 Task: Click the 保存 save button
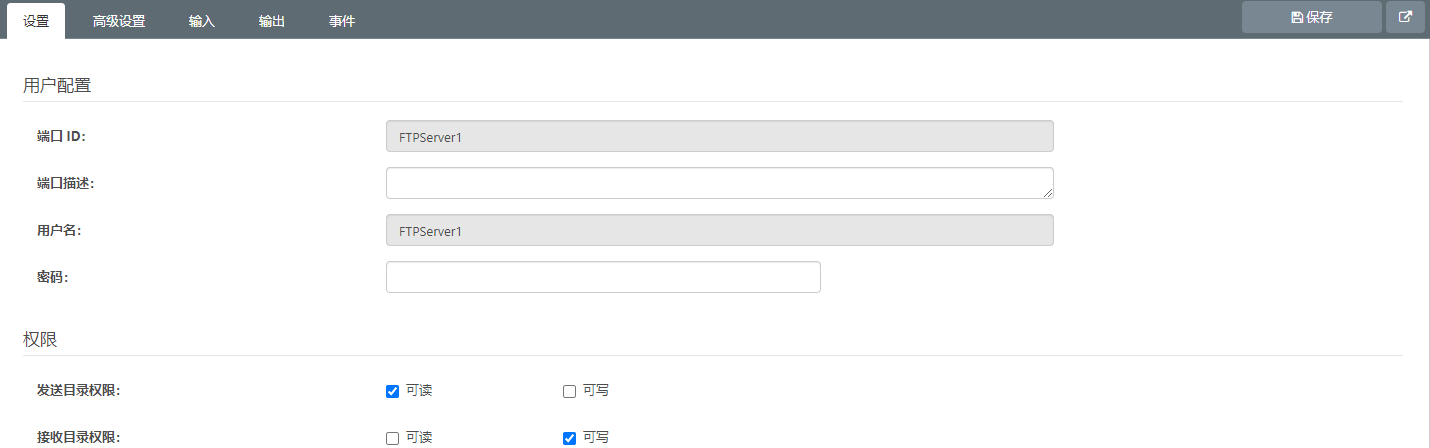(1311, 17)
